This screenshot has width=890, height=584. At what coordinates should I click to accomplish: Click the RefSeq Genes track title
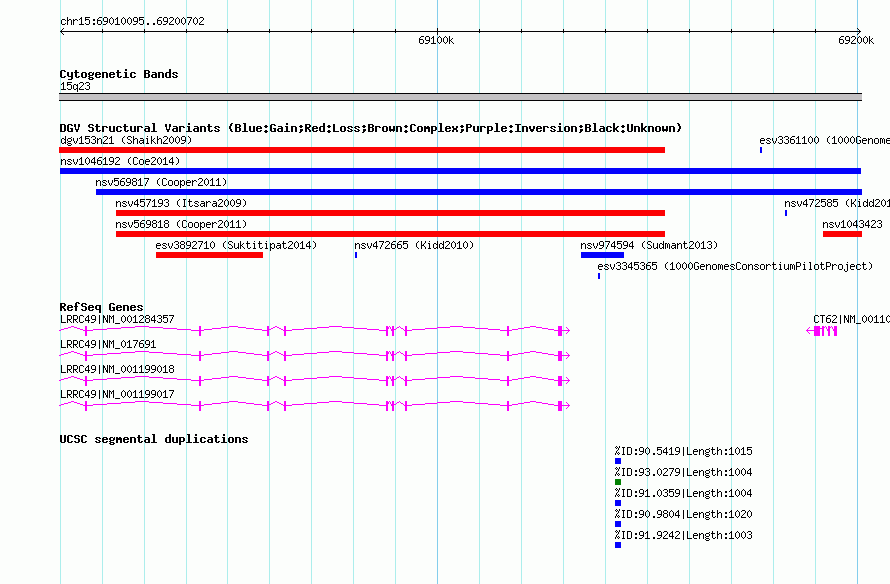click(101, 306)
